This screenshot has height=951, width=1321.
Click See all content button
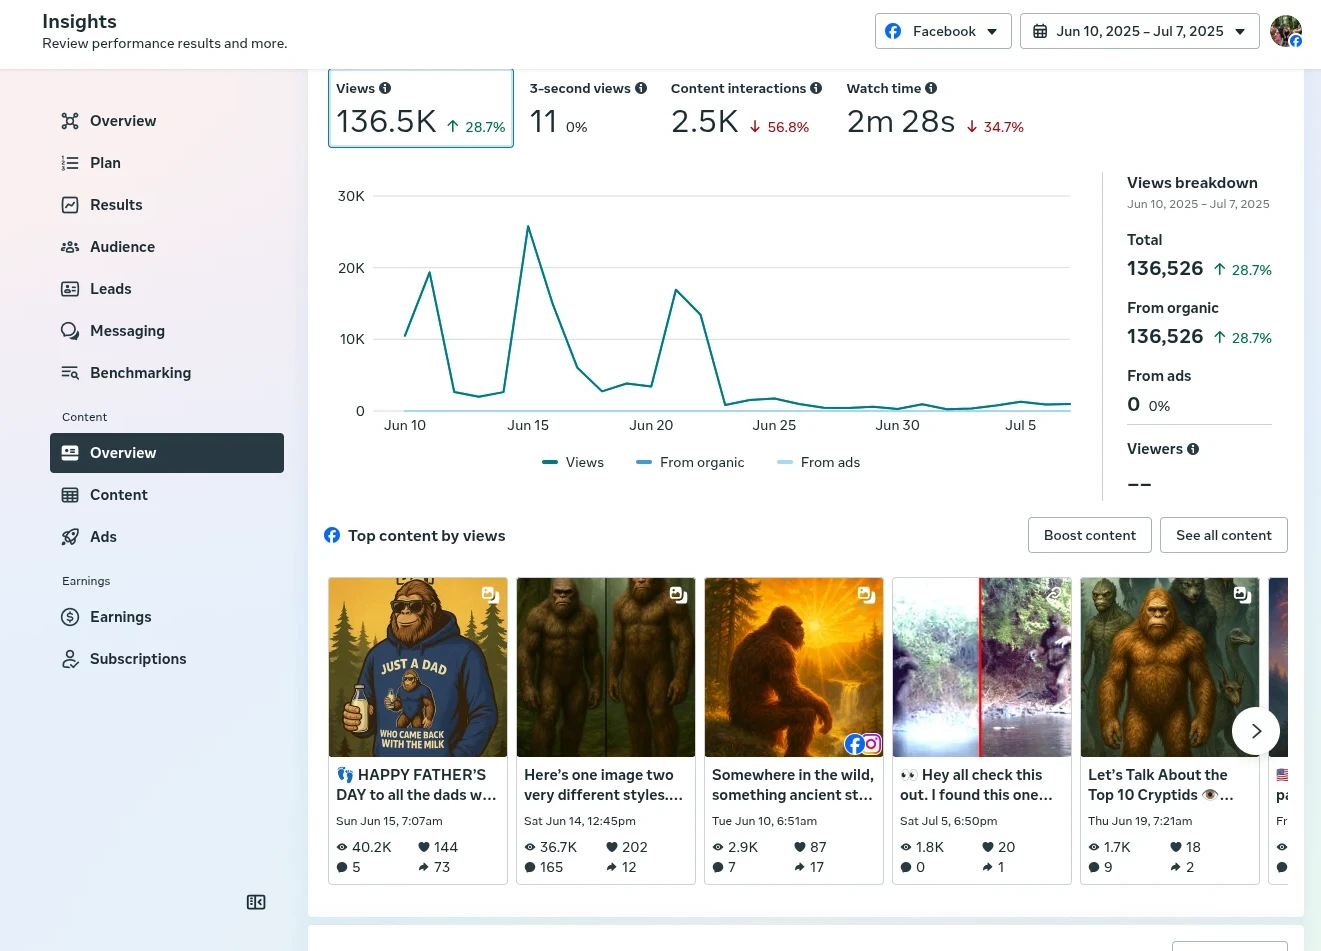1224,535
